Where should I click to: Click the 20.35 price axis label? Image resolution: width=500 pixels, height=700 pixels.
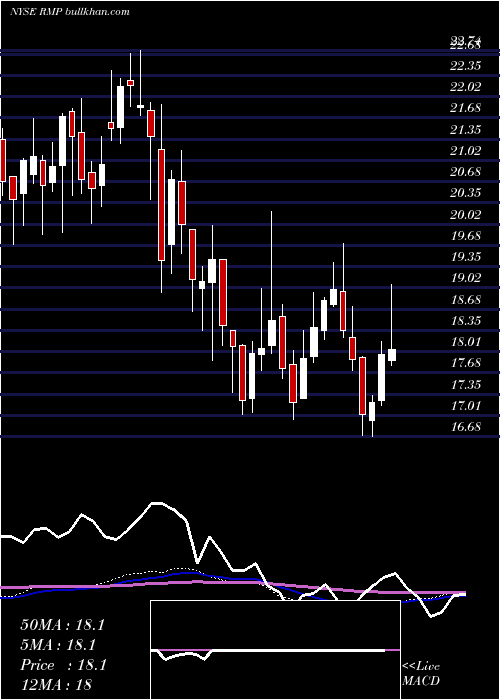(x=466, y=193)
